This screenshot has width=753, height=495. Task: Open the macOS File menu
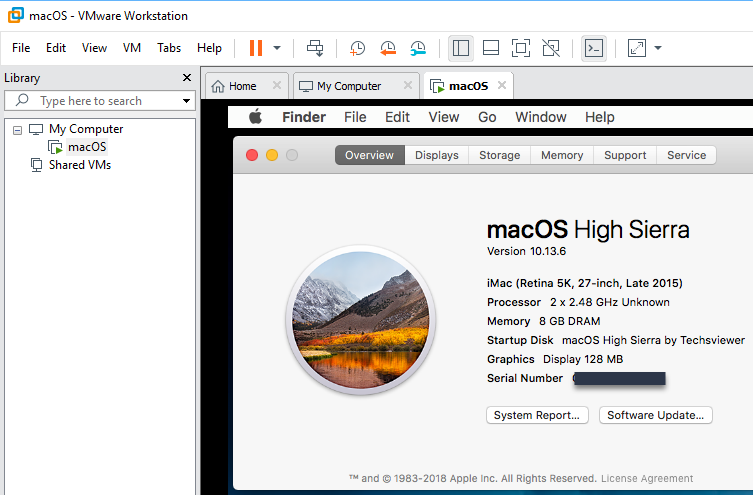[x=355, y=117]
